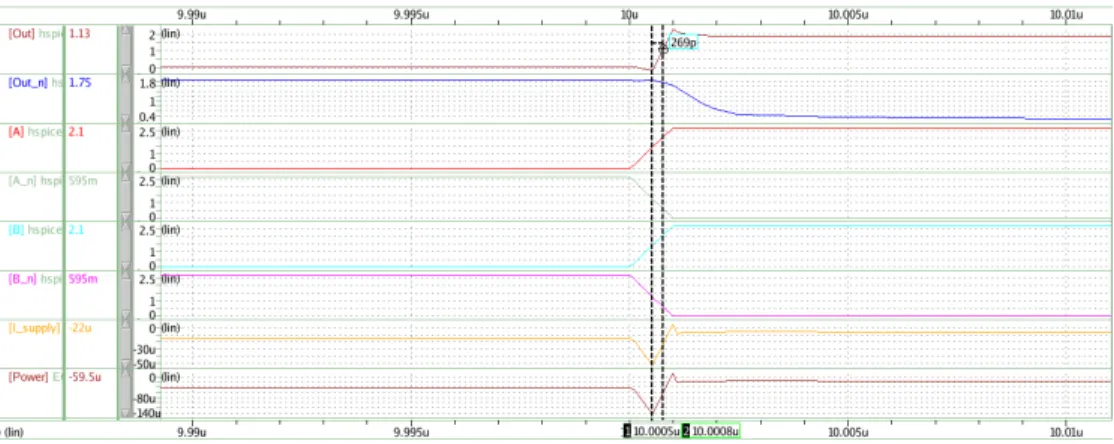This screenshot has width=1114, height=444.
Task: Click the down arrow of Out_n panel
Action: tap(126, 119)
